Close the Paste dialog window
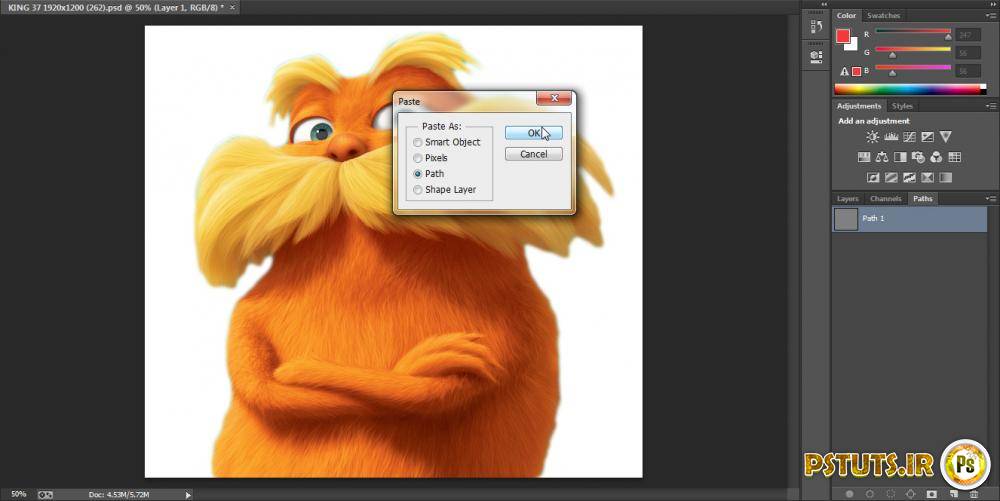The height and width of the screenshot is (501, 1000). click(x=554, y=98)
